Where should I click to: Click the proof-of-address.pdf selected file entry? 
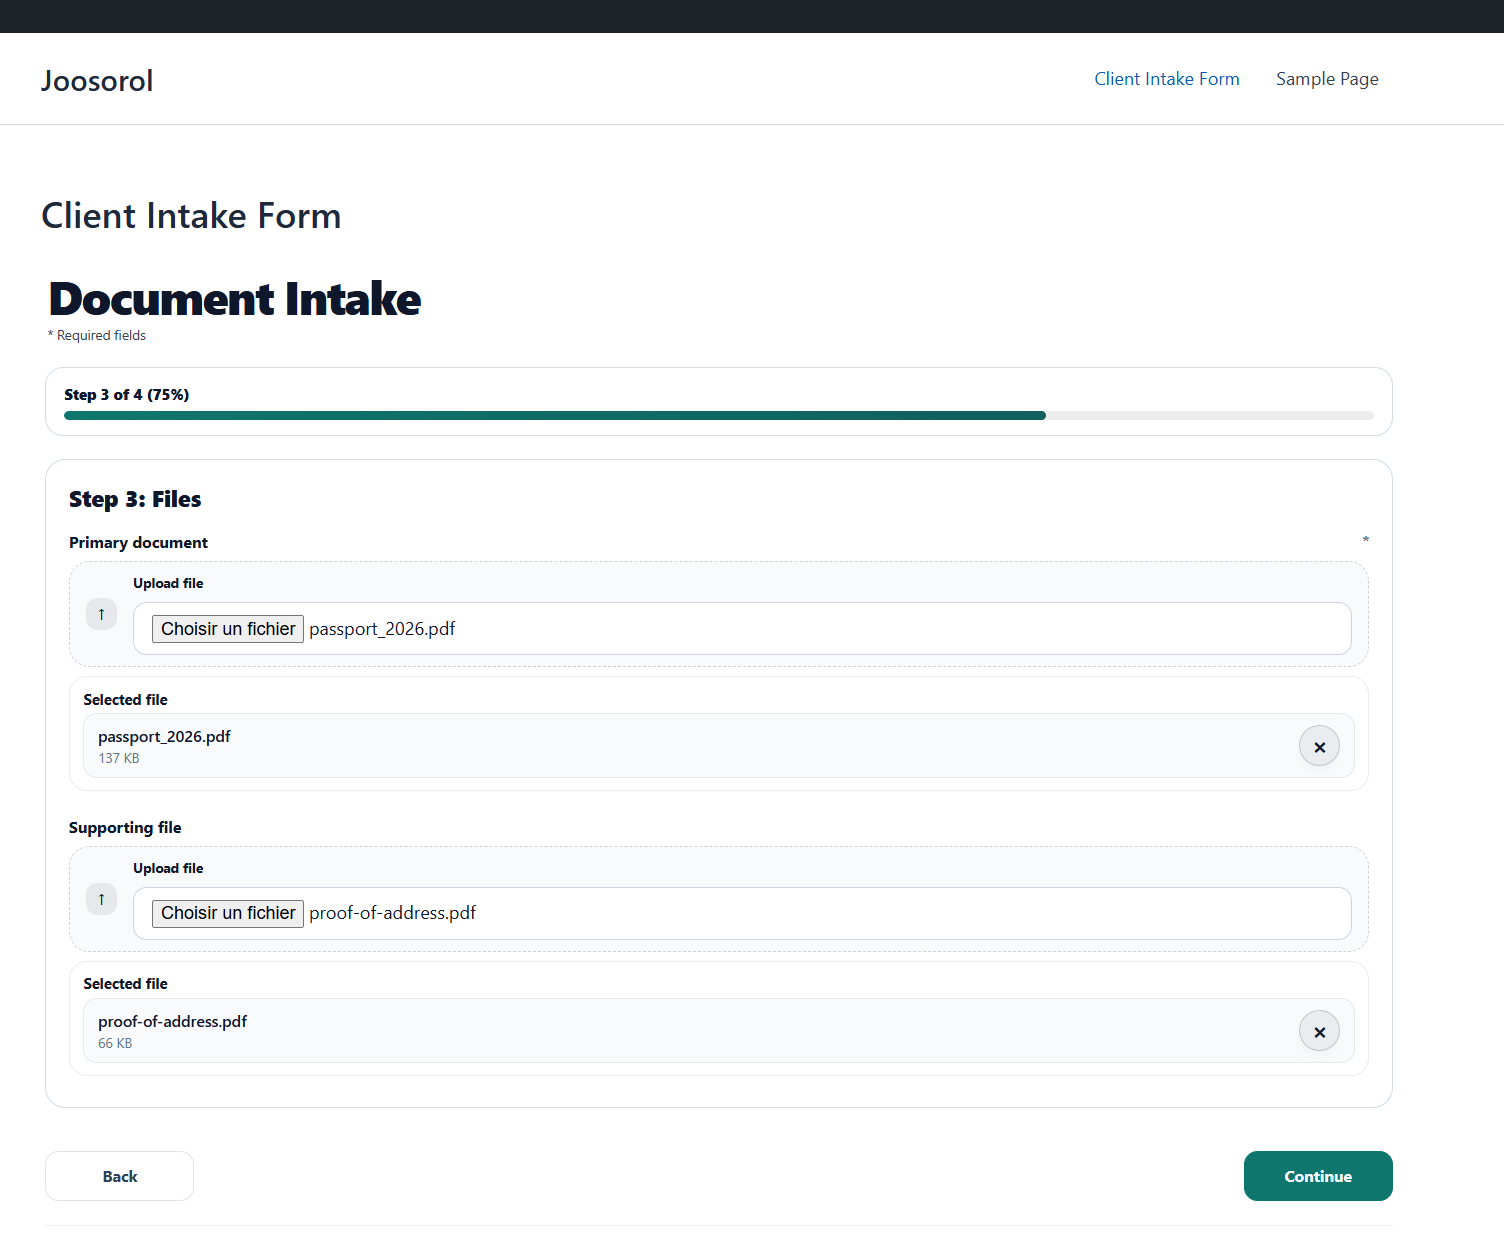172,1021
